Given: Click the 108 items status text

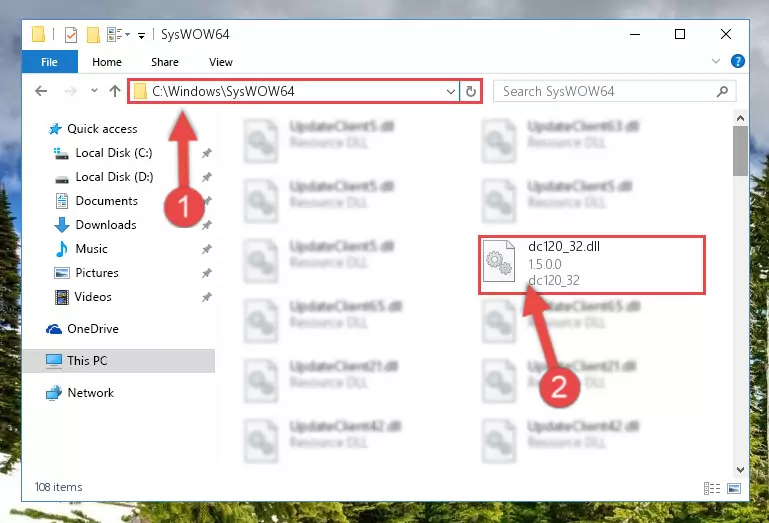Looking at the screenshot, I should pos(58,487).
